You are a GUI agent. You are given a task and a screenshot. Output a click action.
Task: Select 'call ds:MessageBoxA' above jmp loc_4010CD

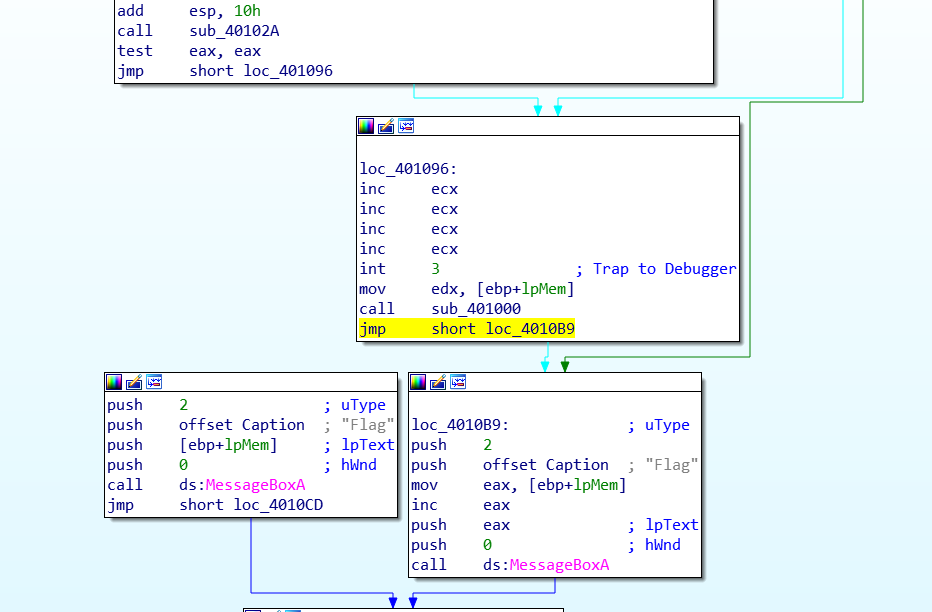(206, 485)
